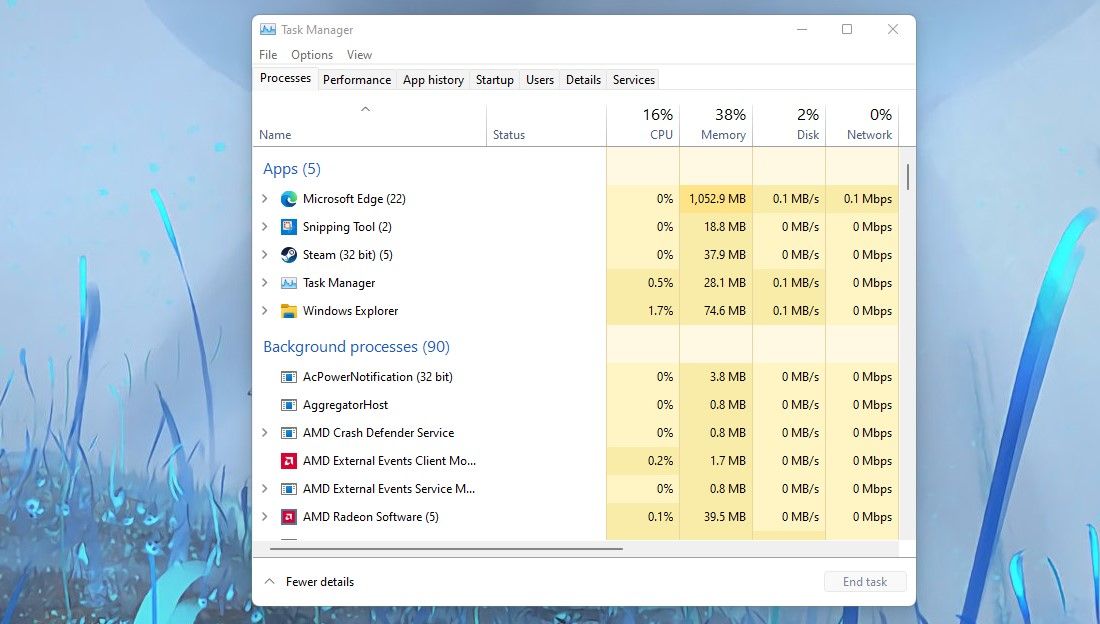Open the View menu
The height and width of the screenshot is (624, 1100).
[359, 54]
